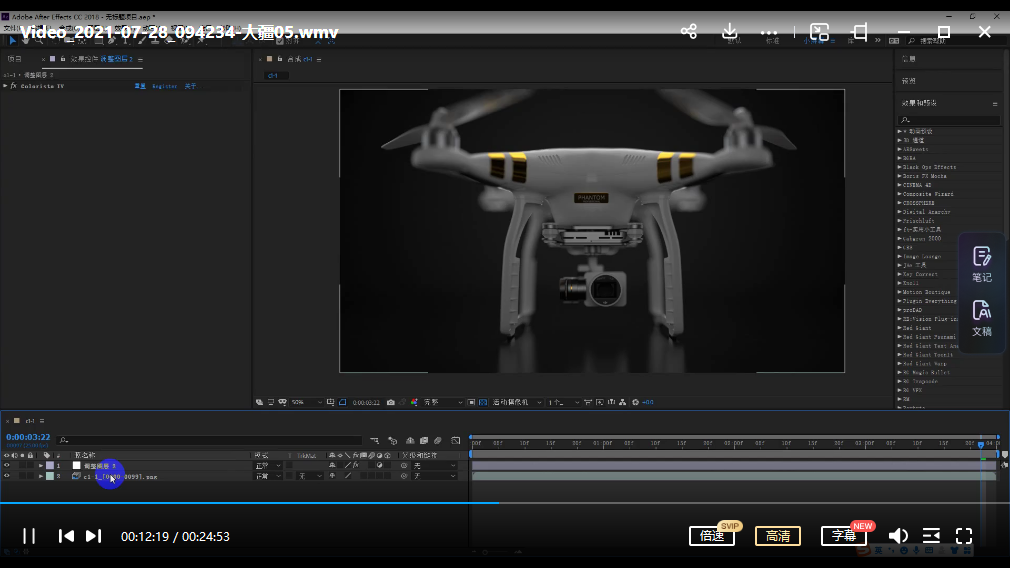The image size is (1010, 568).
Task: Open the timeline c1-1 panel menu
Action: click(x=42, y=421)
